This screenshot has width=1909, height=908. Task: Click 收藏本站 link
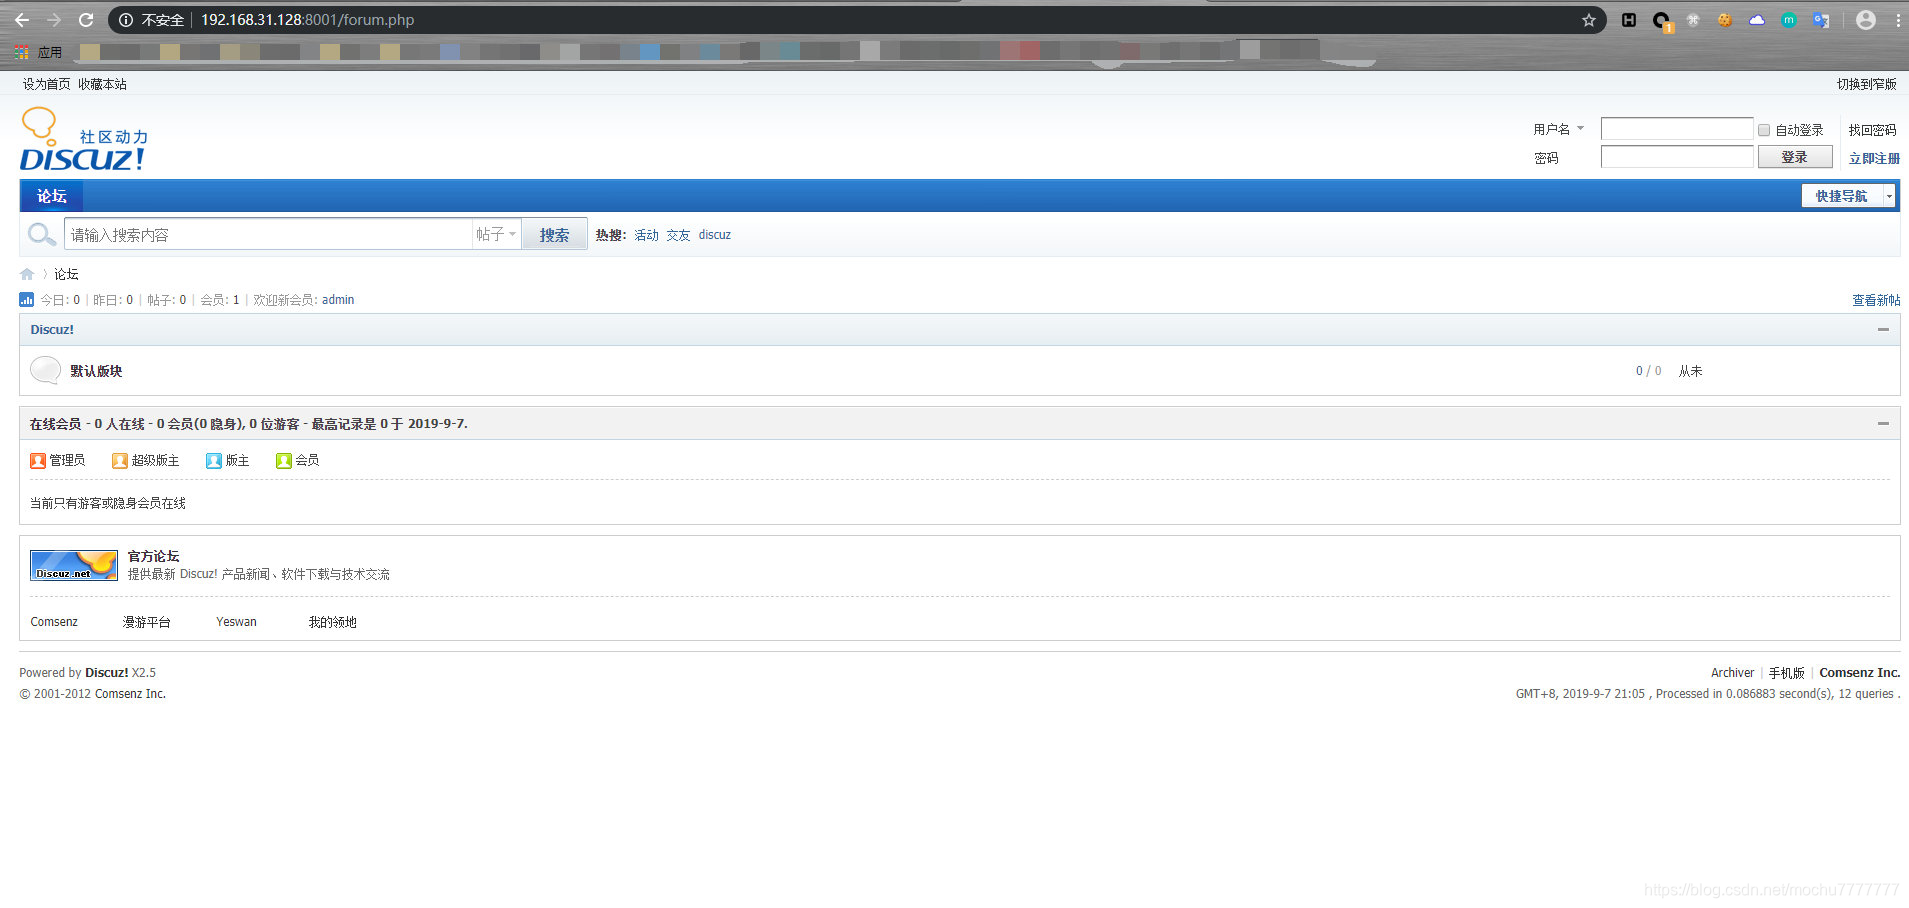click(x=102, y=84)
